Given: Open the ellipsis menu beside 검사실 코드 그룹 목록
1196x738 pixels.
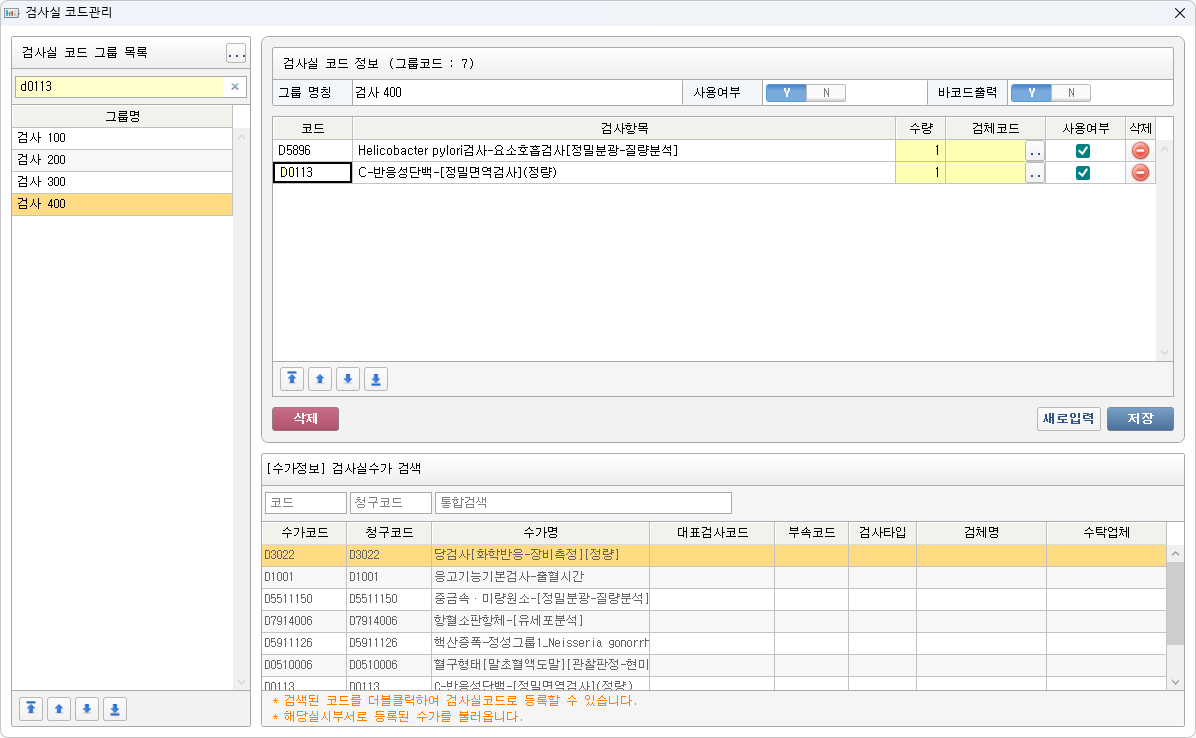Looking at the screenshot, I should pyautogui.click(x=236, y=53).
